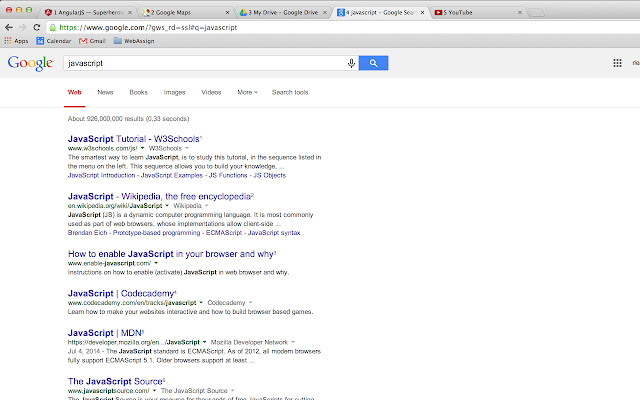Viewport: 640px width, 400px height.
Task: Open a new browser tab
Action: pos(536,13)
